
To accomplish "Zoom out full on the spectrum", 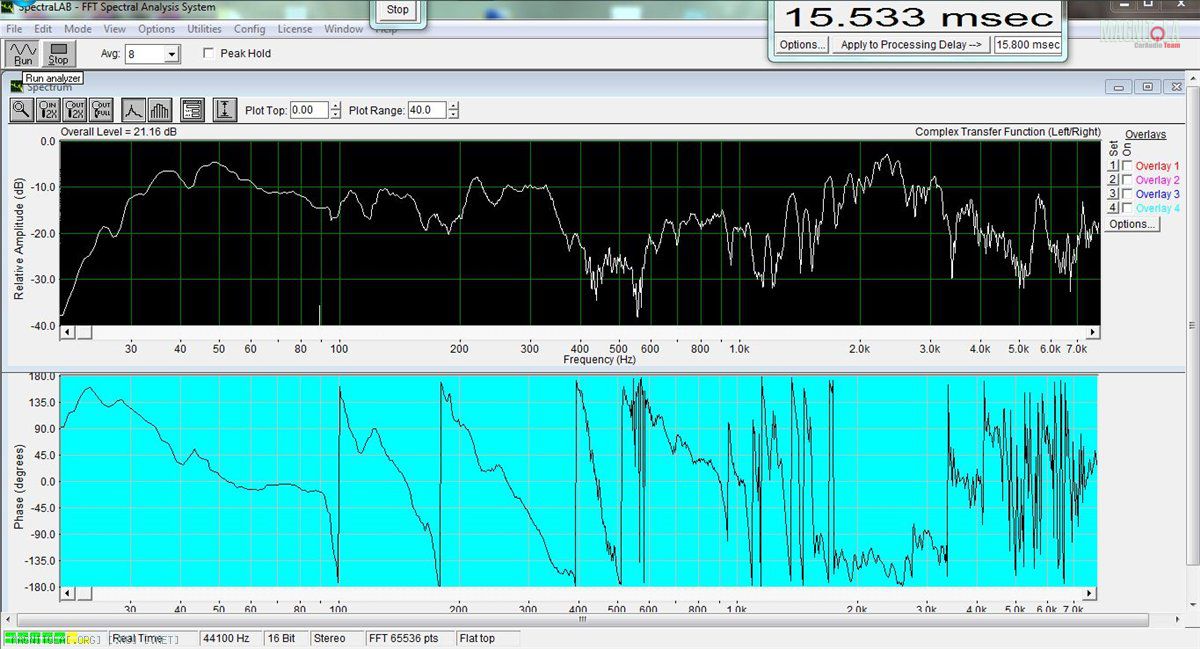I will click(102, 110).
